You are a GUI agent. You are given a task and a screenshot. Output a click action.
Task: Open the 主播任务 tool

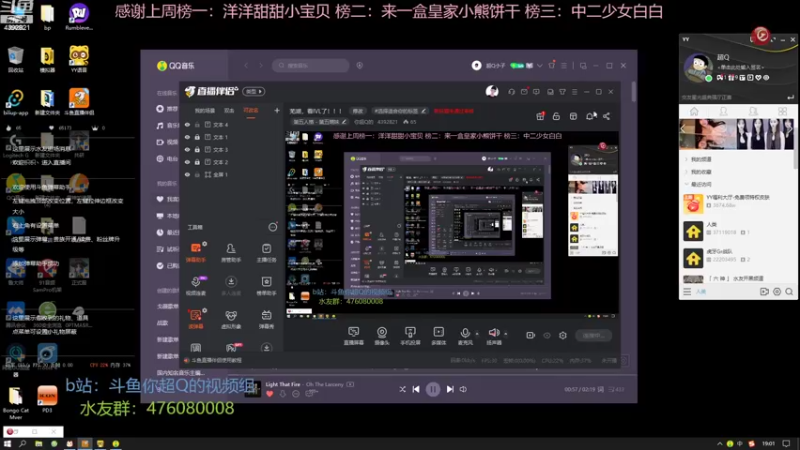pos(266,252)
